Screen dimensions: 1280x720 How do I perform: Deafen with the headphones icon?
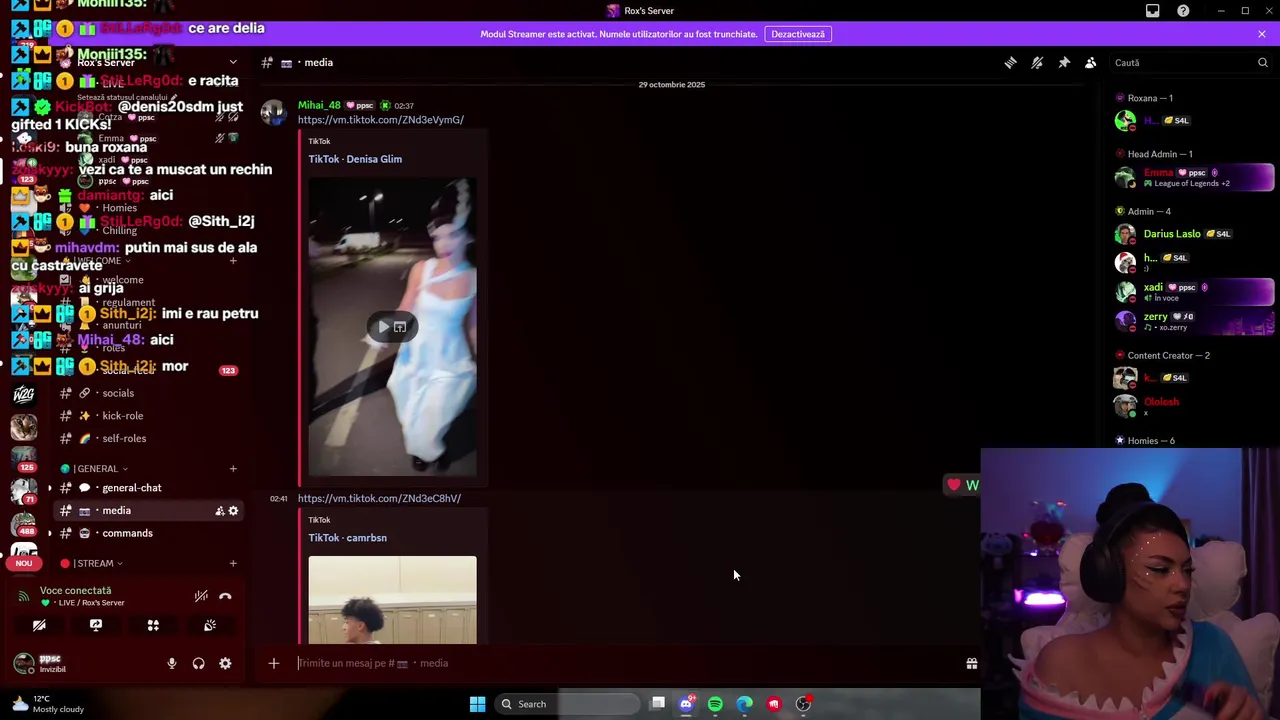tap(198, 663)
